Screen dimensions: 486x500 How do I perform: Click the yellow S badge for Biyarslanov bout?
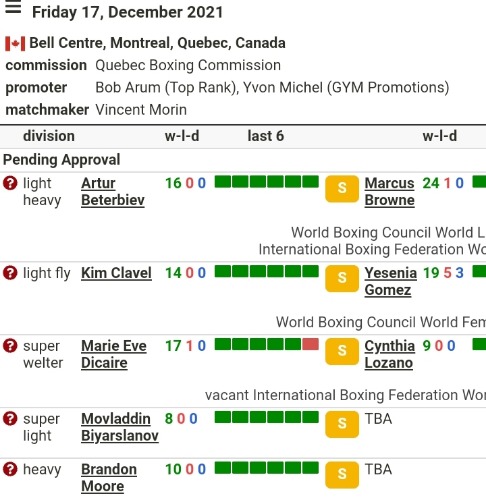click(x=342, y=424)
